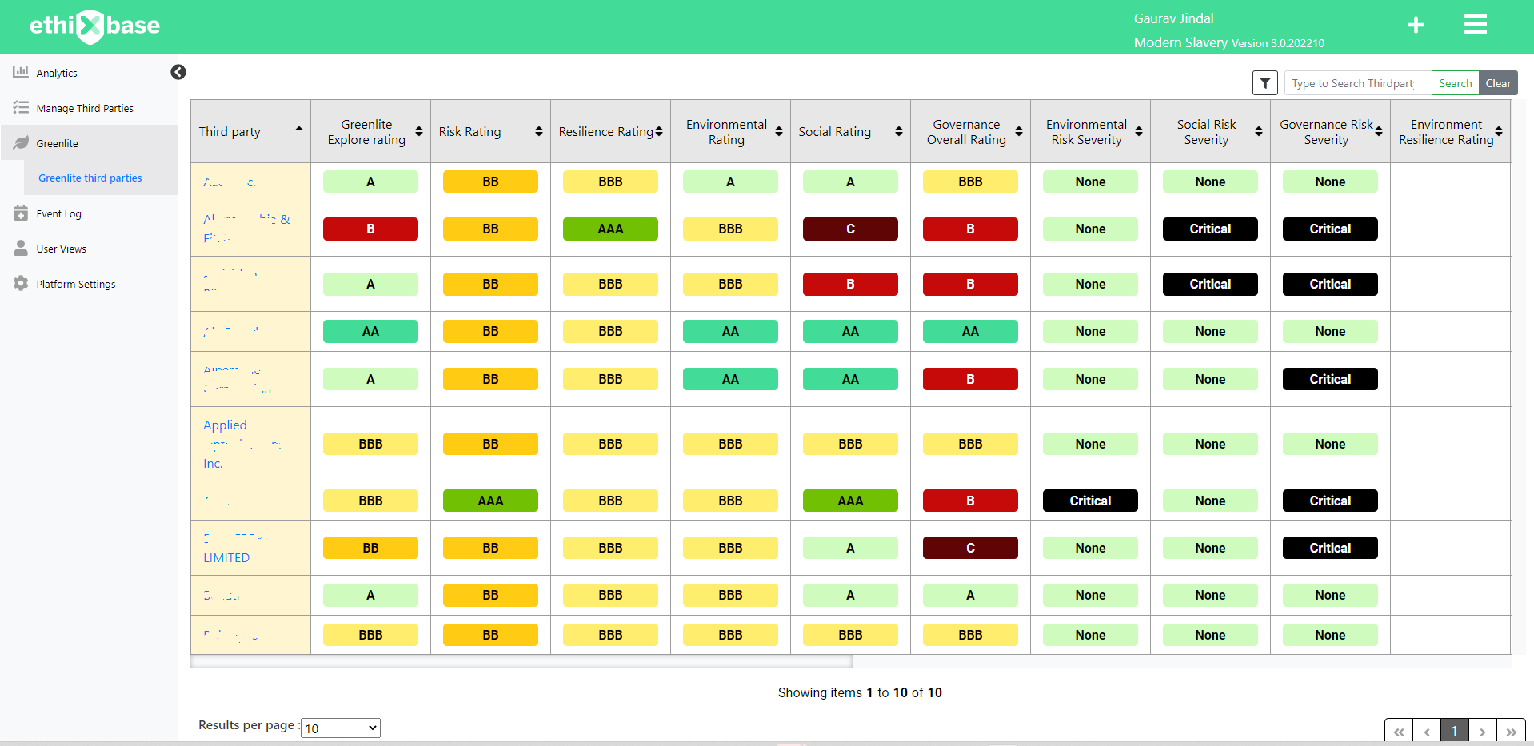
Task: Open Greenlite from the sidebar
Action: point(56,143)
